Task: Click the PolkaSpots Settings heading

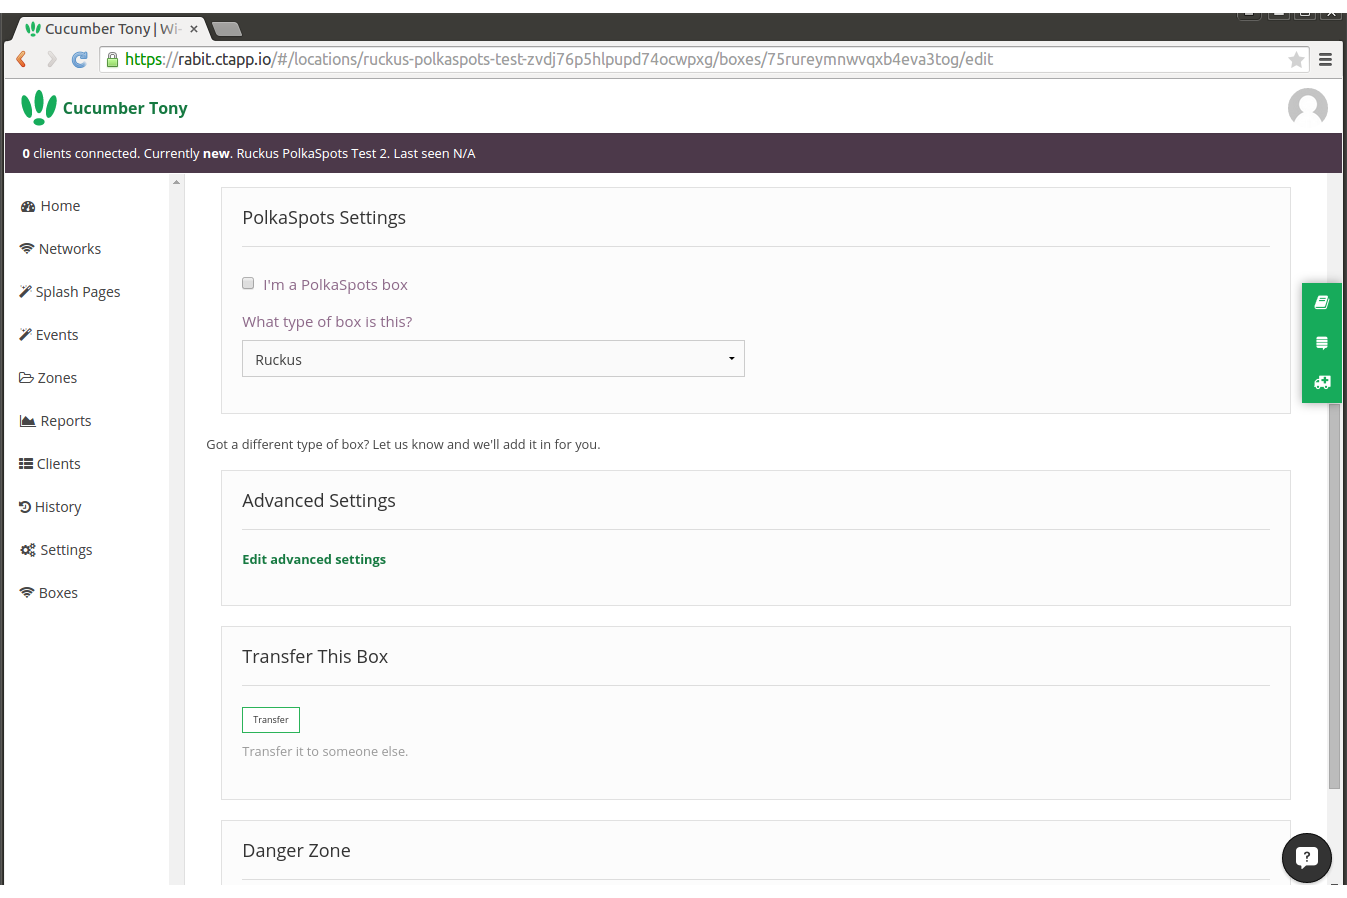Action: (x=324, y=218)
